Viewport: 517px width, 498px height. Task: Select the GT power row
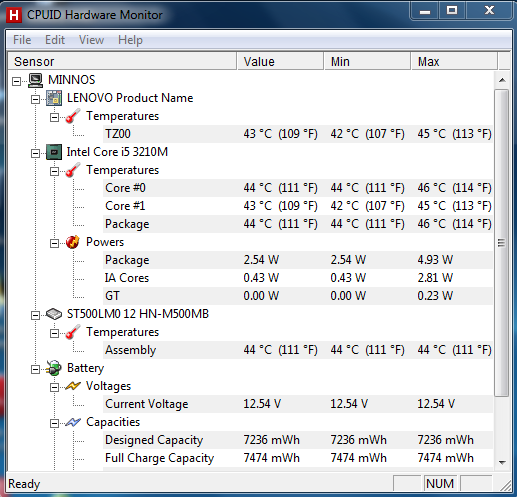coord(298,296)
